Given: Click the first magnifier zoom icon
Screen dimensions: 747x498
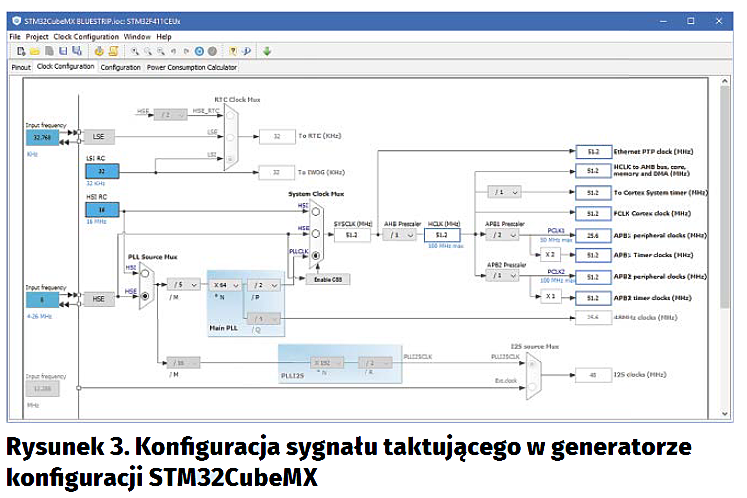Looking at the screenshot, I should (133, 51).
